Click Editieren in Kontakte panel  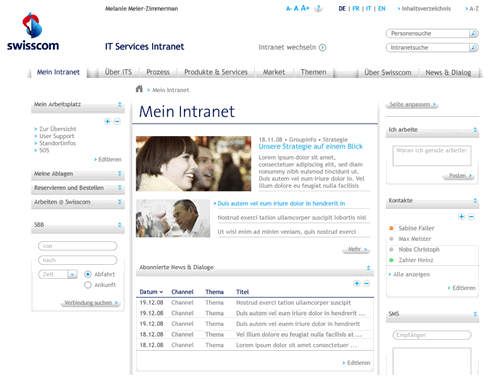coord(464,288)
